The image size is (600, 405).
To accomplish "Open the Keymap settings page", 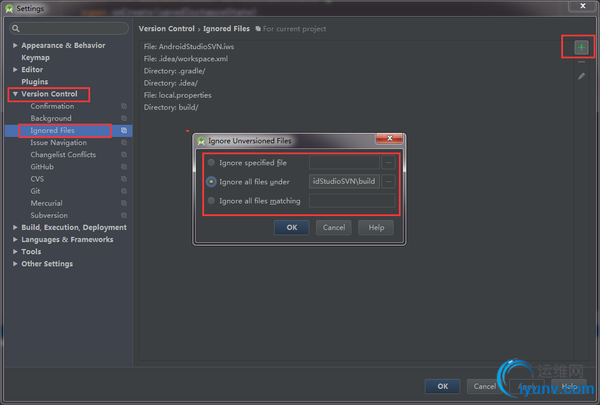I will tap(36, 58).
